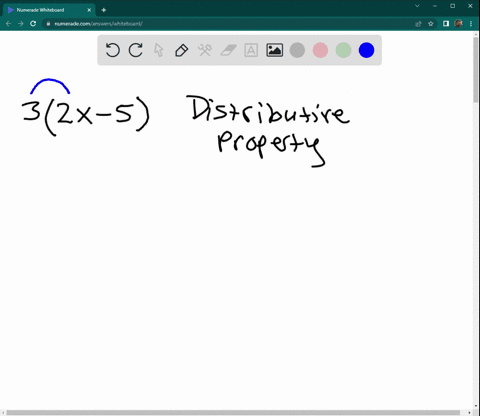The height and width of the screenshot is (416, 480).
Task: Select the pointer cursor tool
Action: tap(159, 50)
